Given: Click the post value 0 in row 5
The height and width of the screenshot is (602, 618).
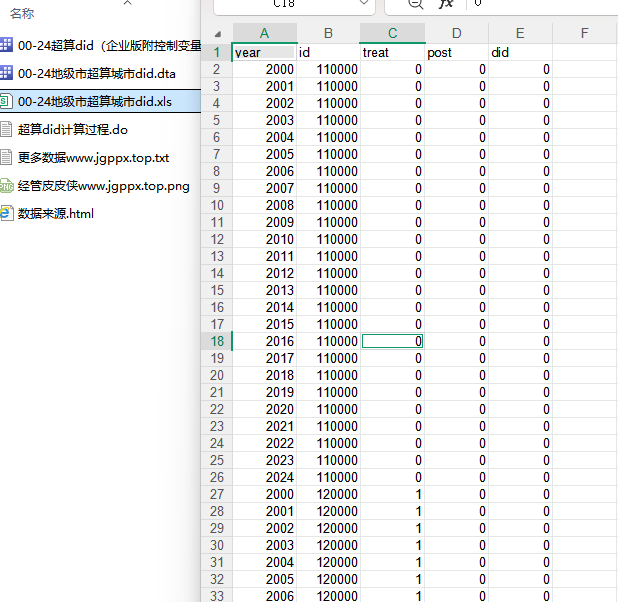Looking at the screenshot, I should [x=456, y=120].
